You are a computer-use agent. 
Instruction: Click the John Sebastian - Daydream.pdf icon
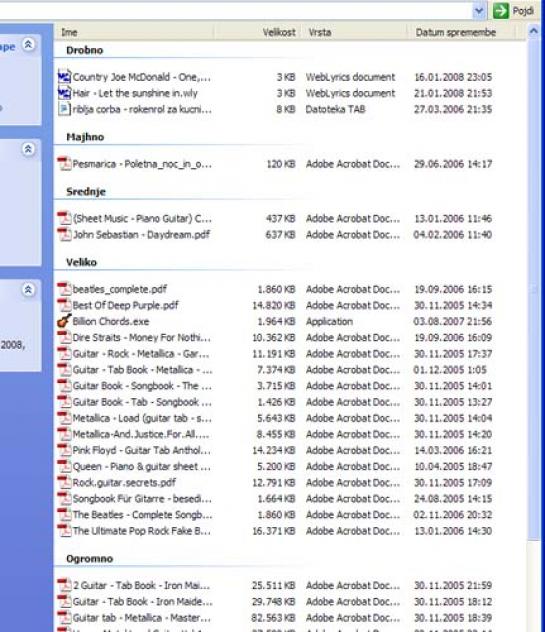tap(64, 235)
